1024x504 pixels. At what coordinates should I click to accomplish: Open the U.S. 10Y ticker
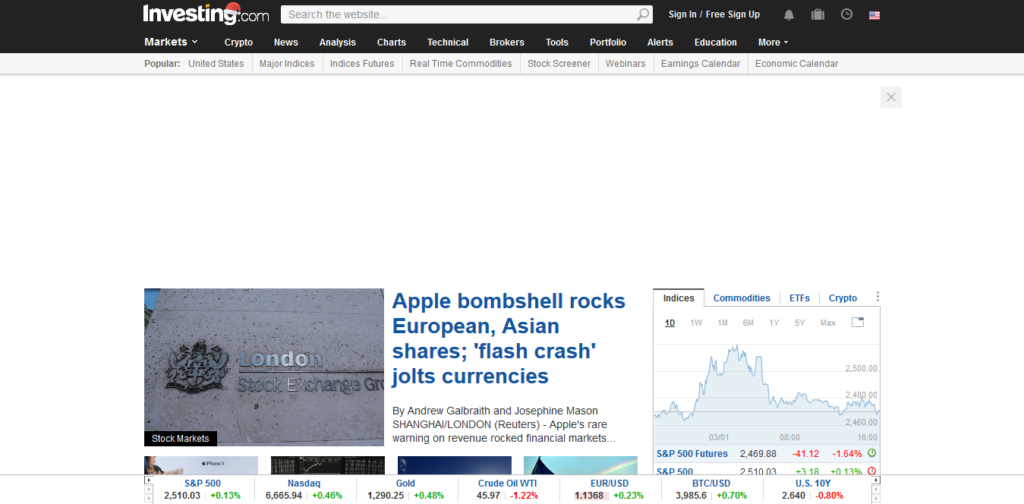point(812,483)
